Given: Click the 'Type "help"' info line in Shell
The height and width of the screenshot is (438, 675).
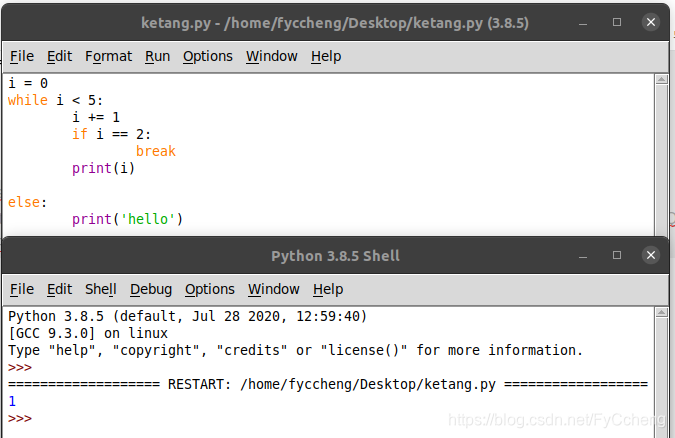Looking at the screenshot, I should point(295,351).
